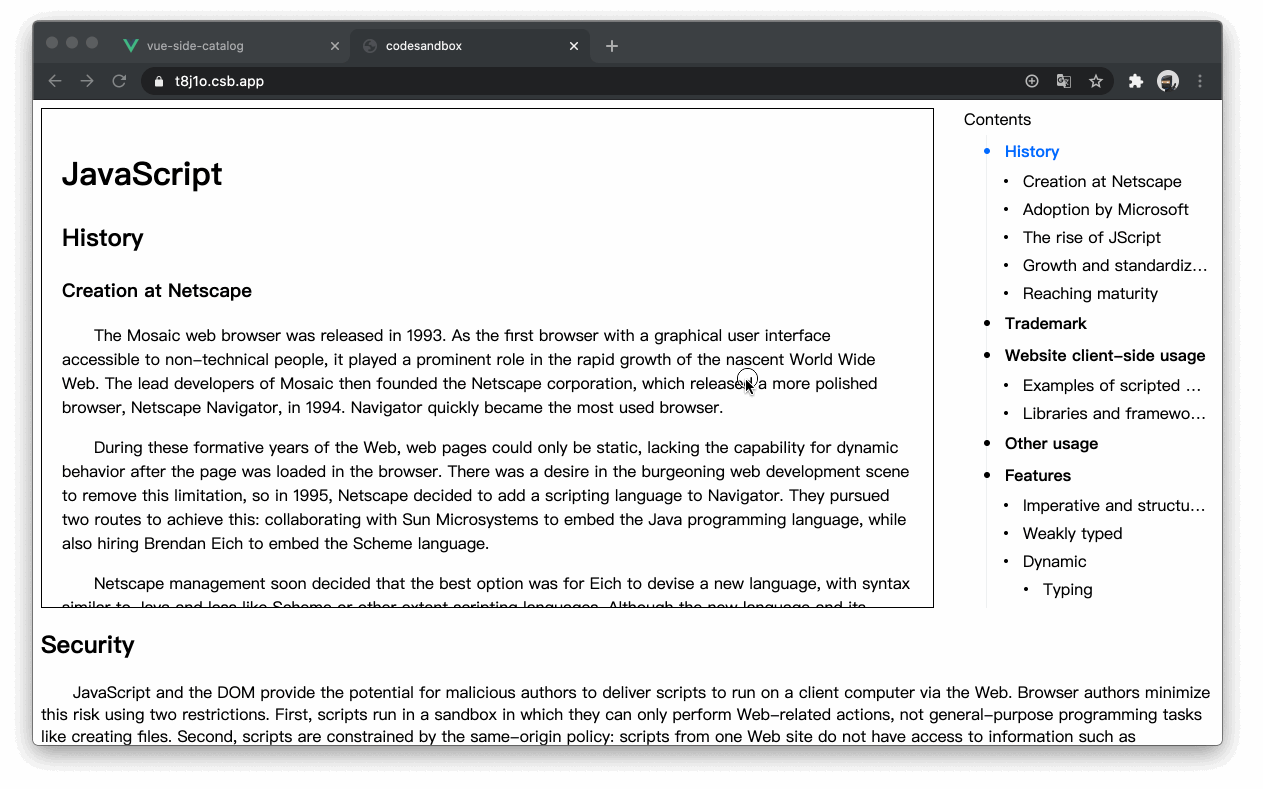Click the History heading in the article
Viewport: 1263px width, 789px height.
click(103, 237)
